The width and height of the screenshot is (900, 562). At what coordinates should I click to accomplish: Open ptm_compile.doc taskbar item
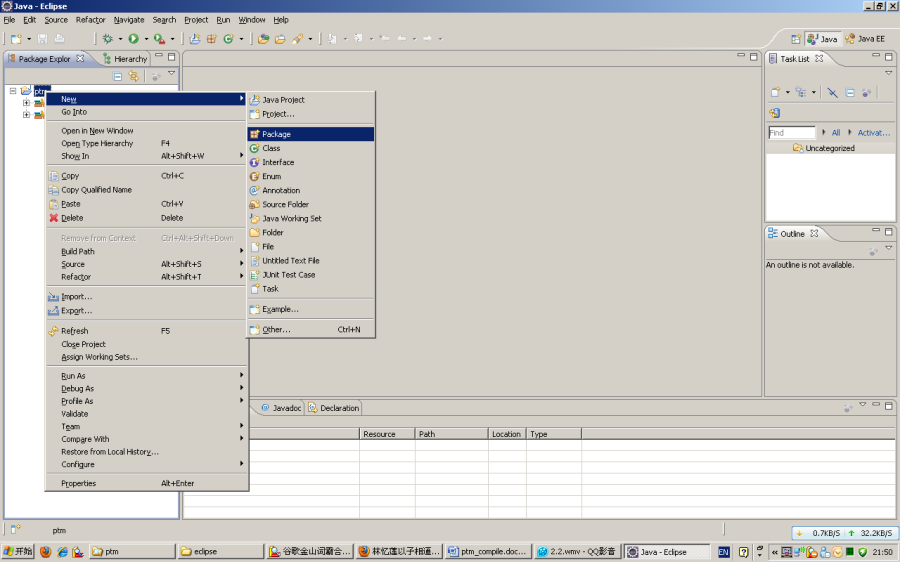488,552
